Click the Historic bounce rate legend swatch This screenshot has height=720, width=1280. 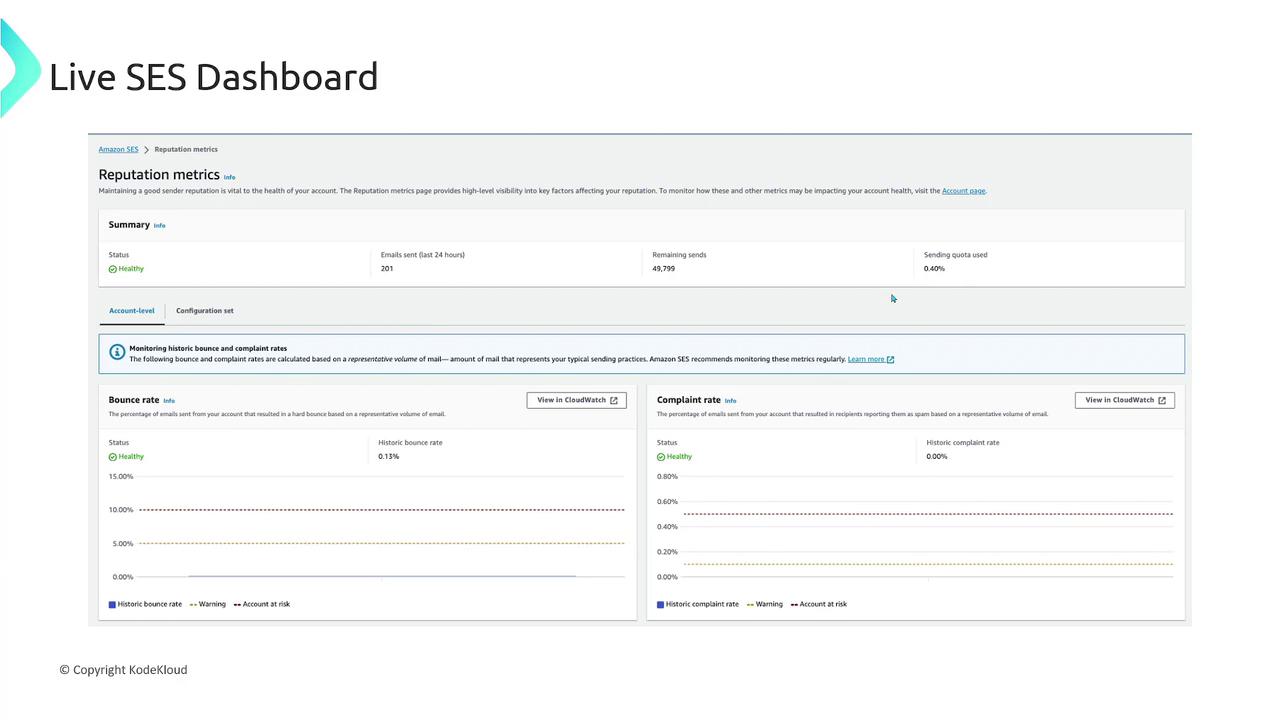tap(112, 605)
